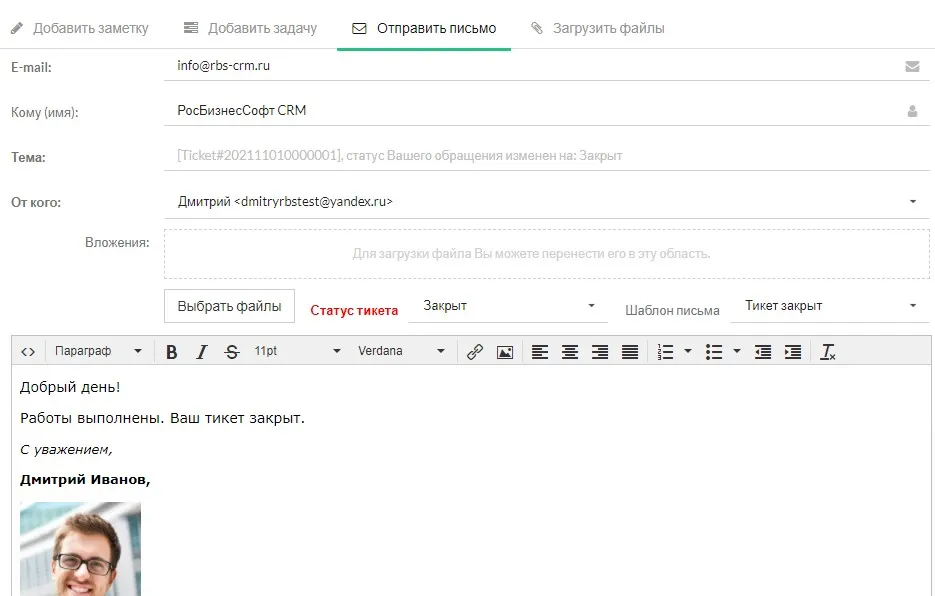The width and height of the screenshot is (935, 596).
Task: Open the Статус тикета dropdown
Action: pos(508,306)
